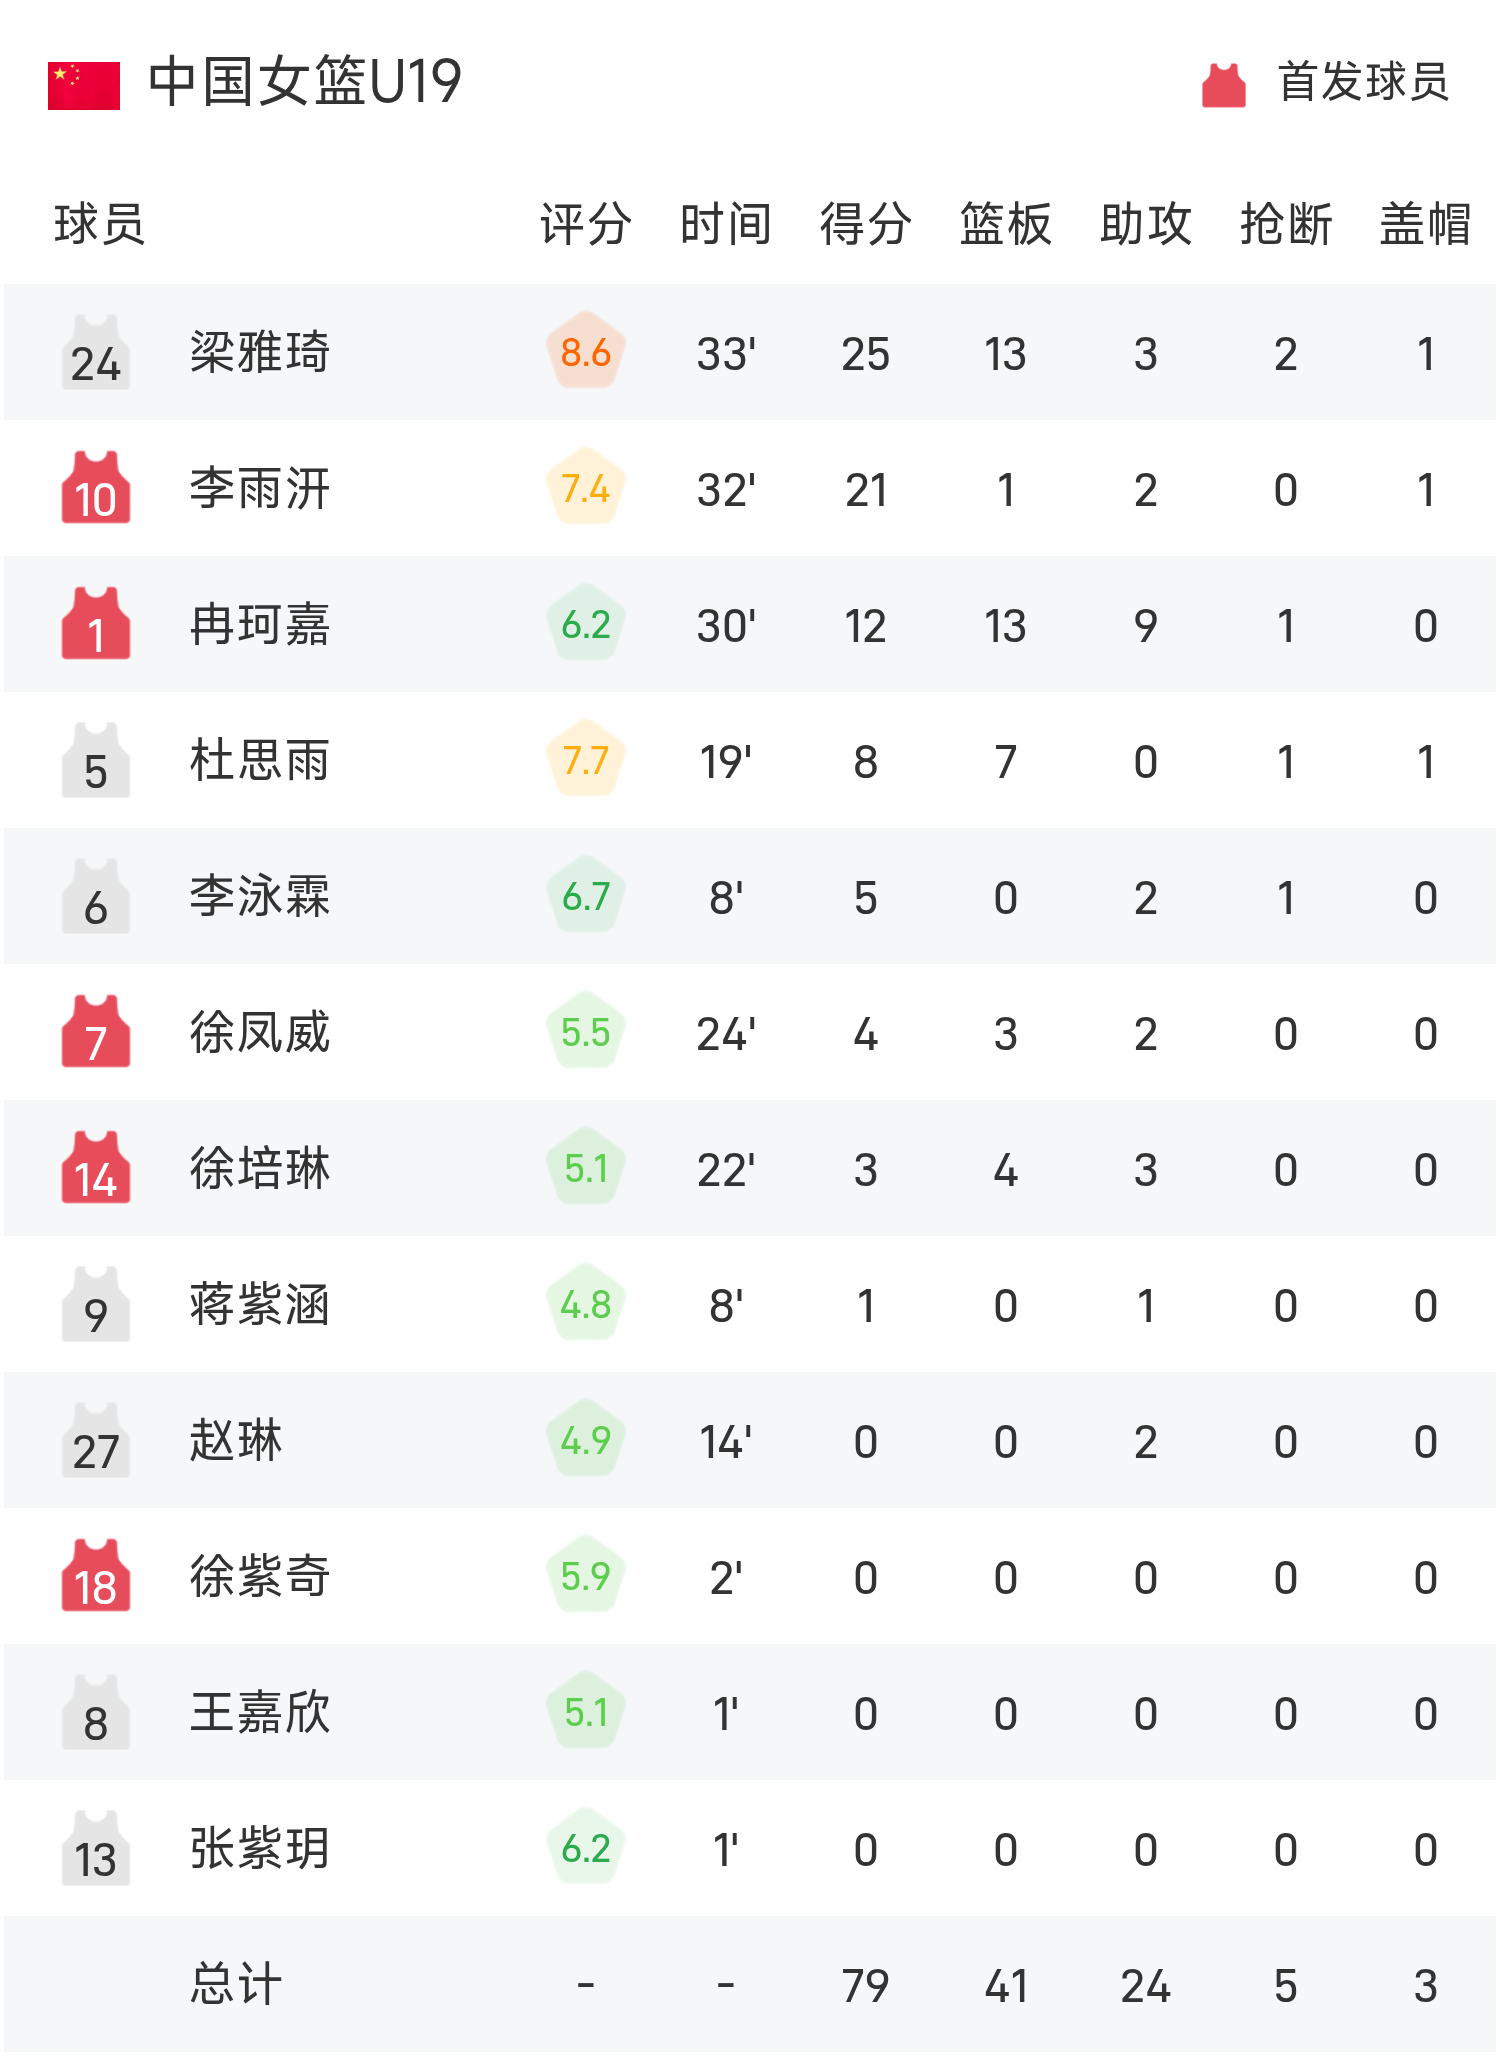
Task: Select red jersey number 10 icon
Action: point(96,488)
